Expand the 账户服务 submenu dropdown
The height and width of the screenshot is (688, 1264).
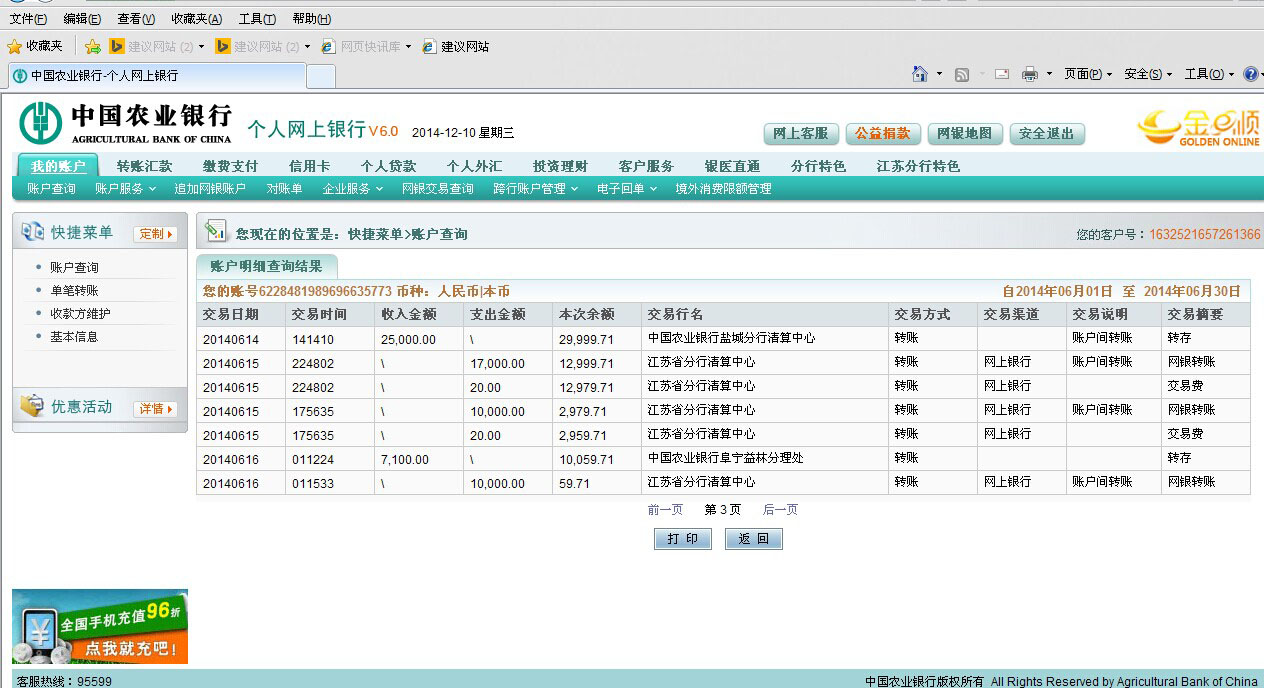(x=125, y=189)
